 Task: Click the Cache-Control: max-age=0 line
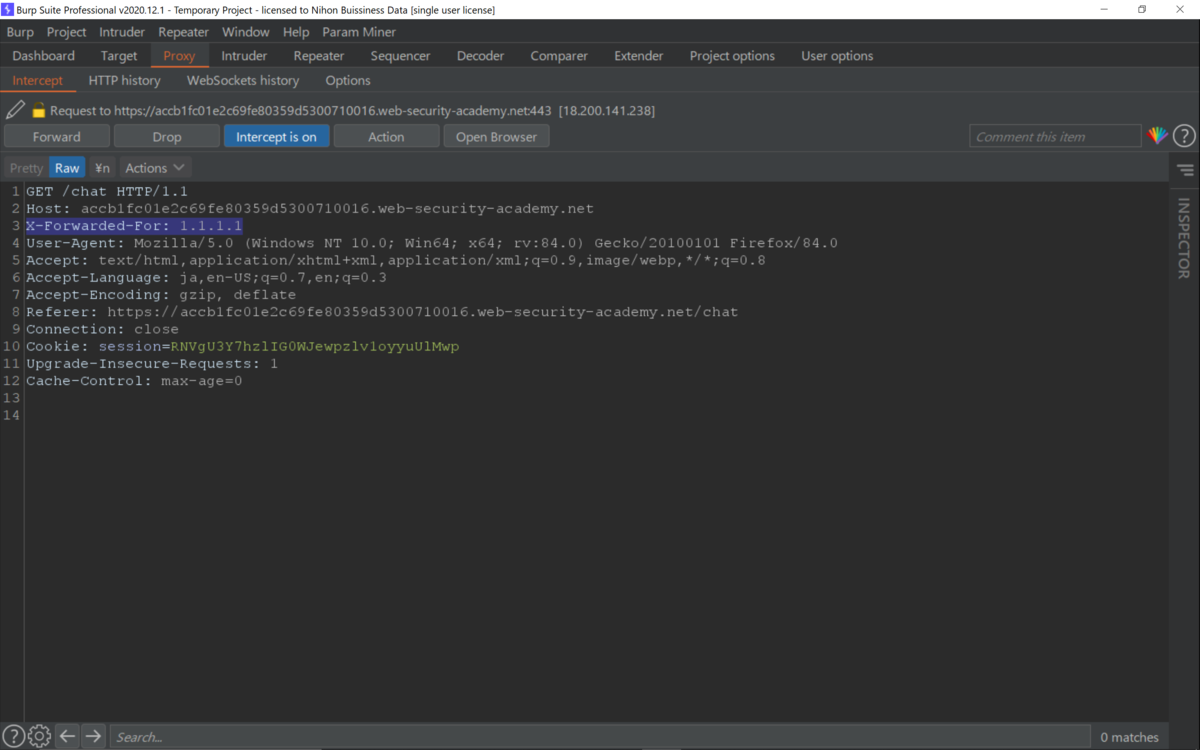[x=134, y=381]
